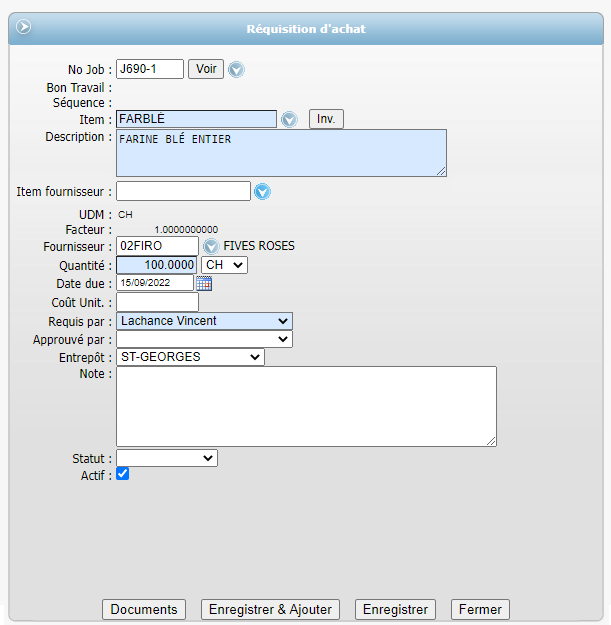Viewport: 611px width, 625px height.
Task: Uncheck the Actif checkbox
Action: point(122,474)
